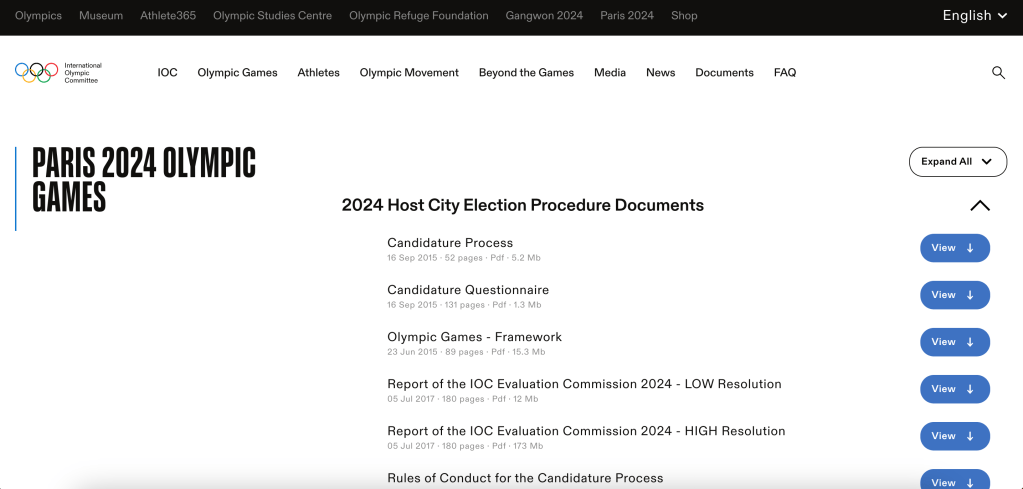Screen dimensions: 1023x489
Task: Click the Candidature Process document title
Action: [x=450, y=243]
